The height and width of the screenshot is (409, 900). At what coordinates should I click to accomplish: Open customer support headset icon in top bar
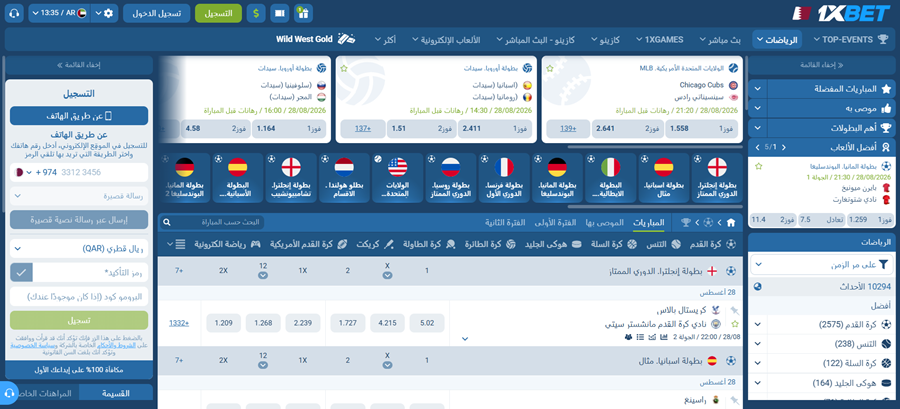(14, 13)
